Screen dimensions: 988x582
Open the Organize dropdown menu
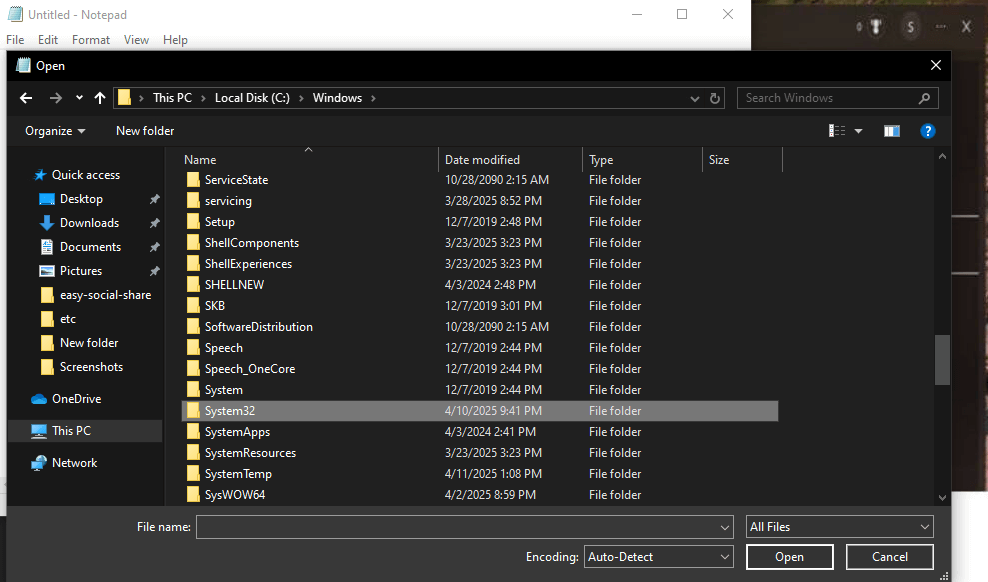pos(55,131)
